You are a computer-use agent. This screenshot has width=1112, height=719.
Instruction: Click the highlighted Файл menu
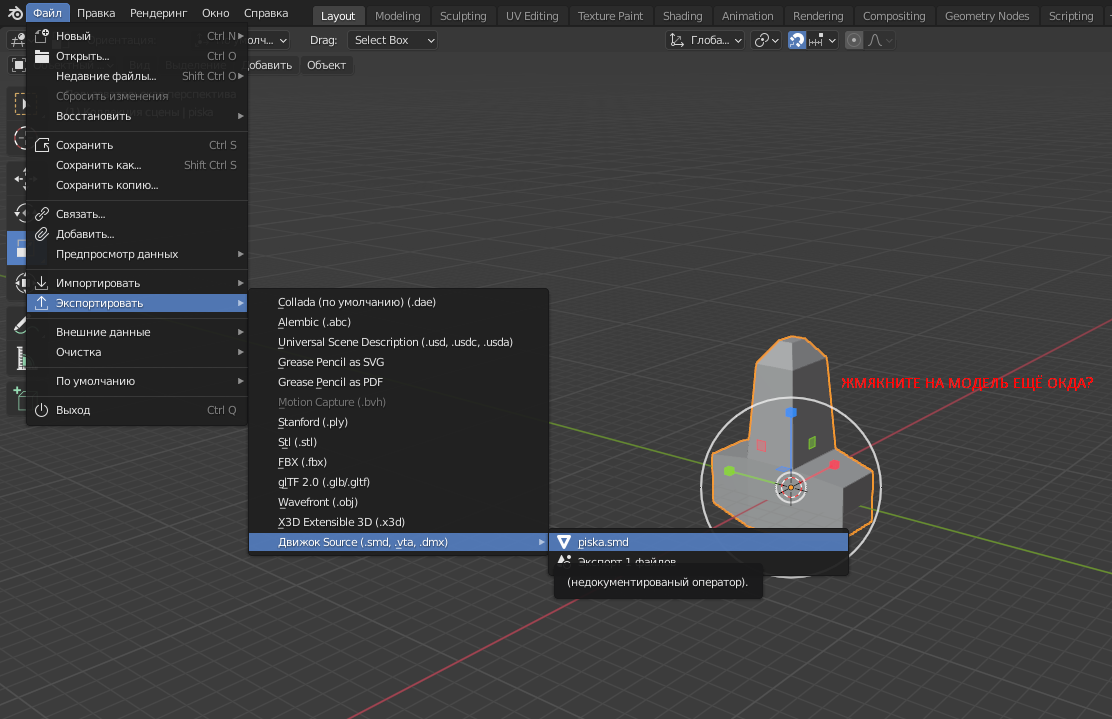point(48,13)
